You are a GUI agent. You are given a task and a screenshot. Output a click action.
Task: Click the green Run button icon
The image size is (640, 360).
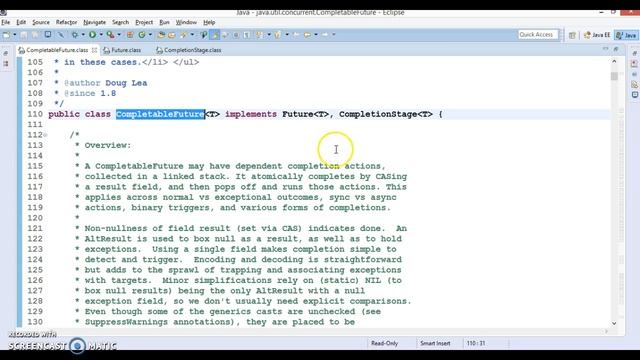[x=93, y=35]
